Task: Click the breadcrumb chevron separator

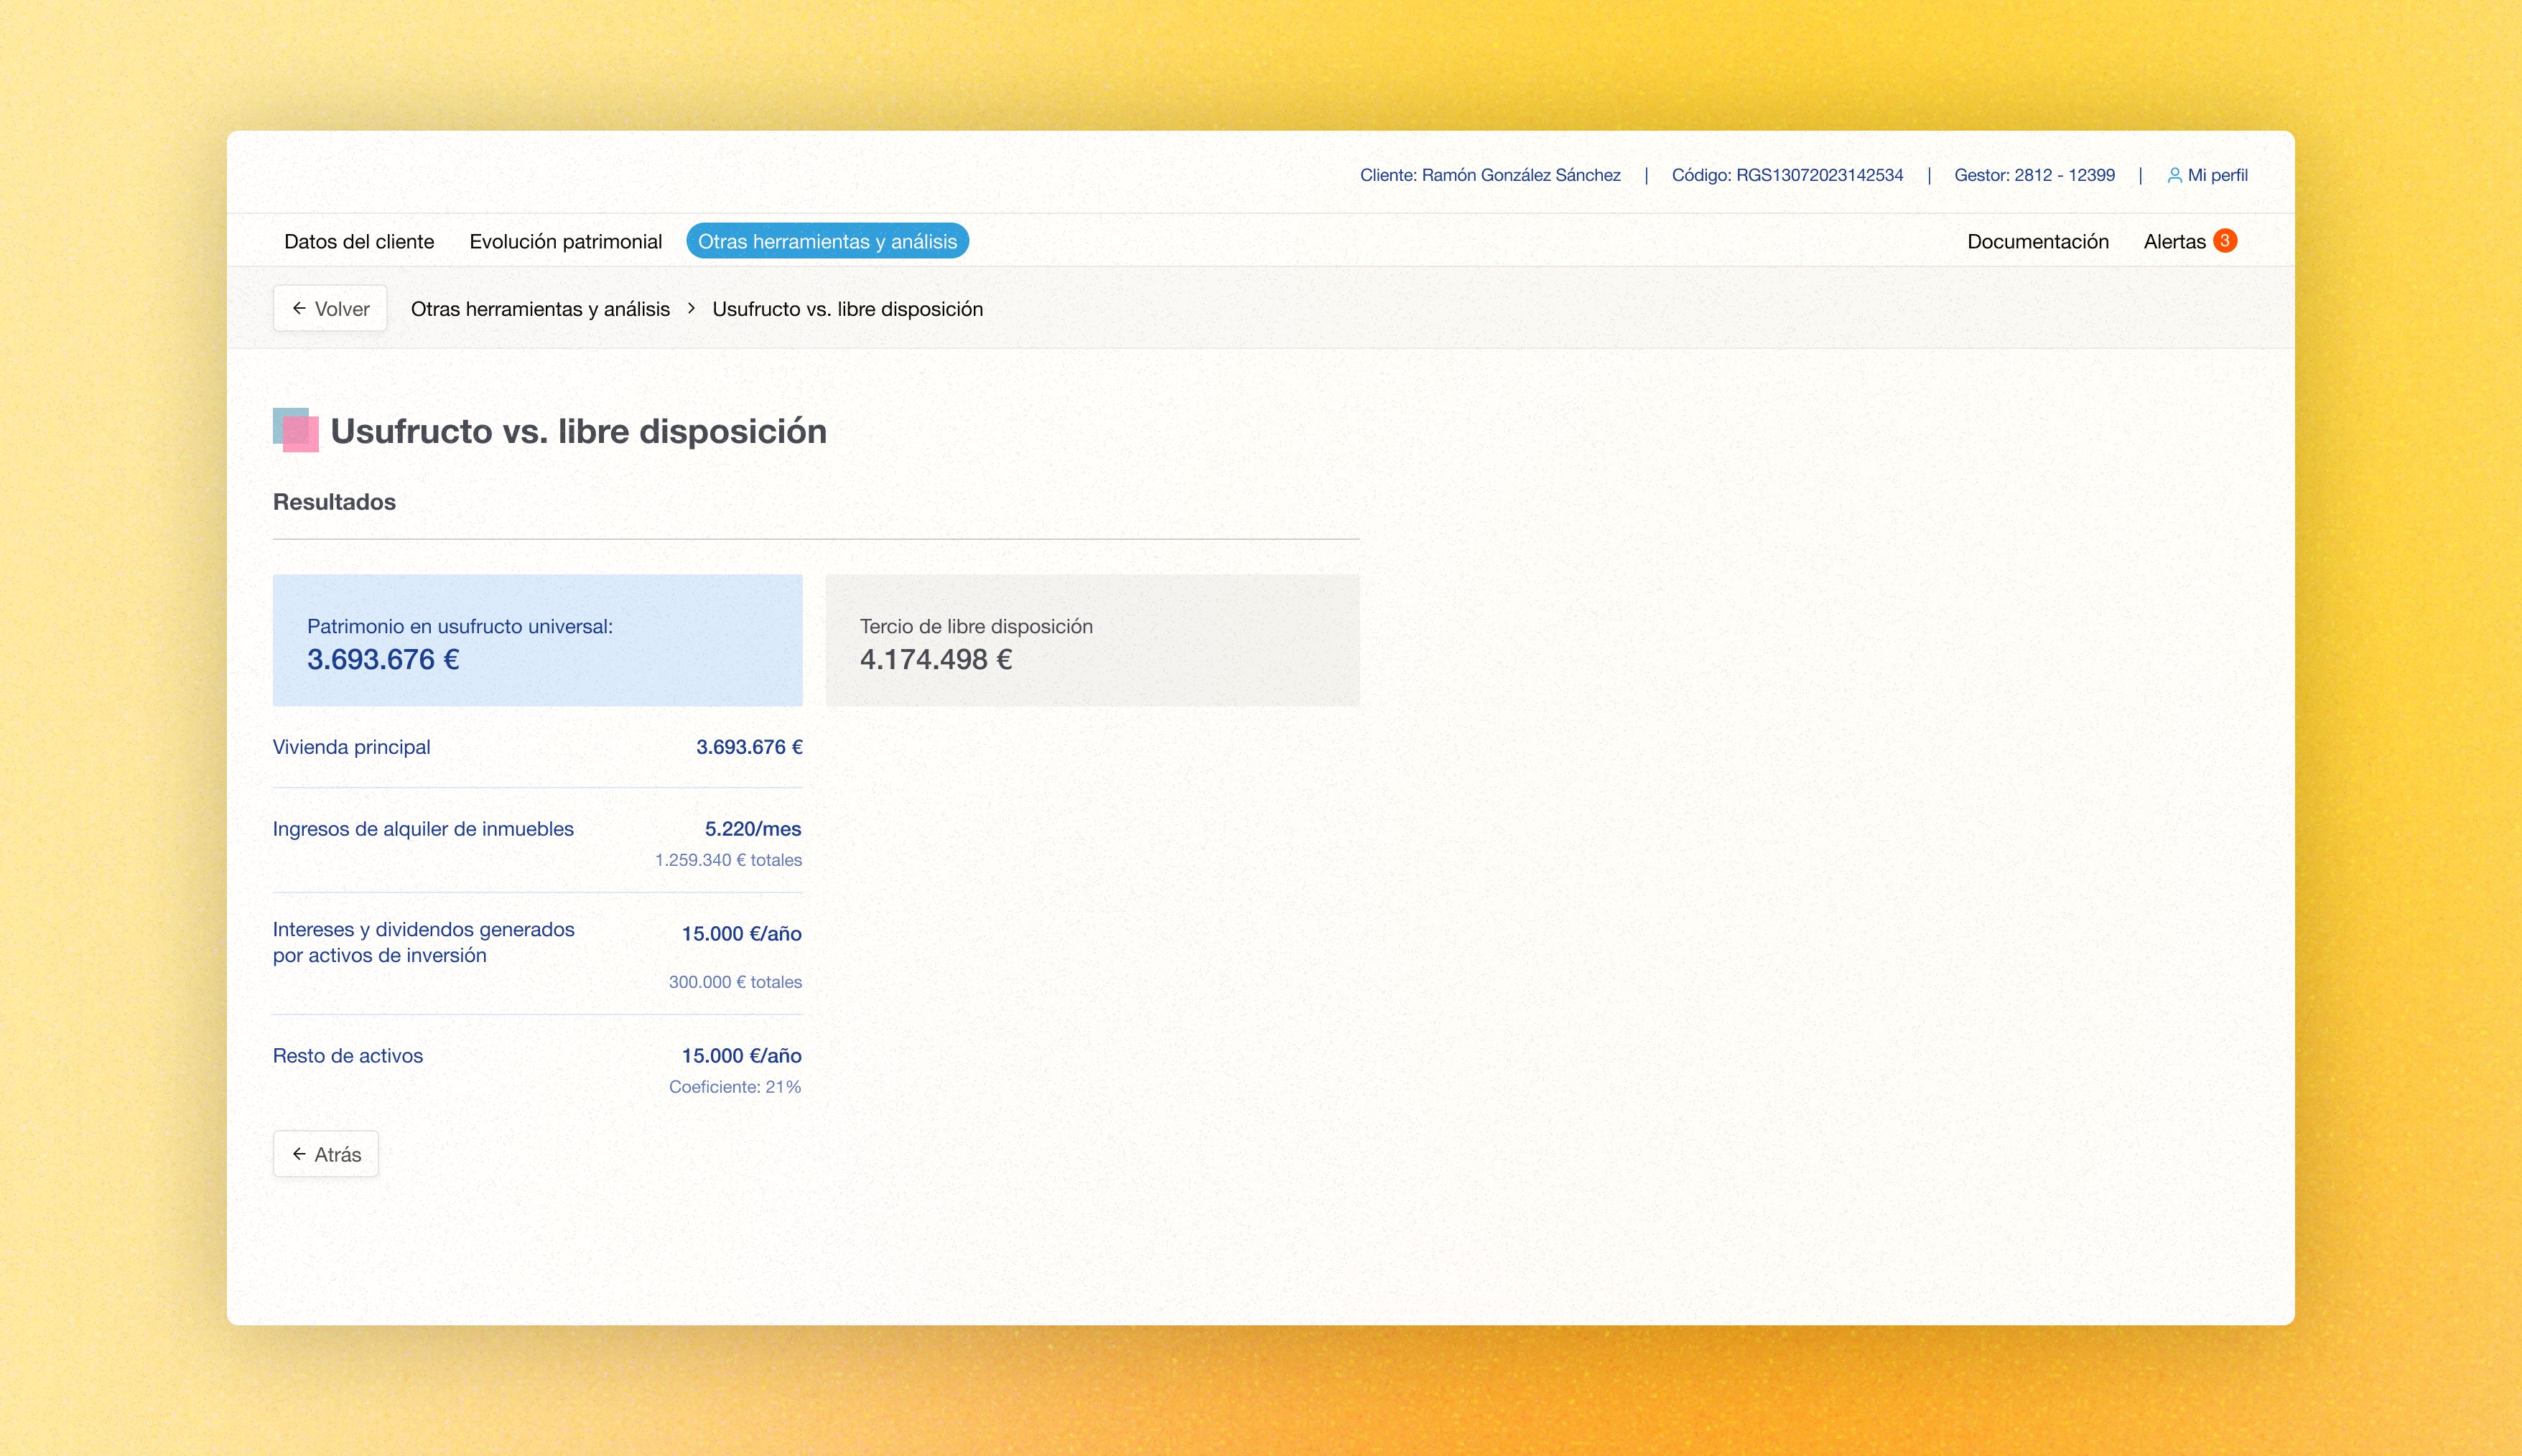Action: (691, 309)
